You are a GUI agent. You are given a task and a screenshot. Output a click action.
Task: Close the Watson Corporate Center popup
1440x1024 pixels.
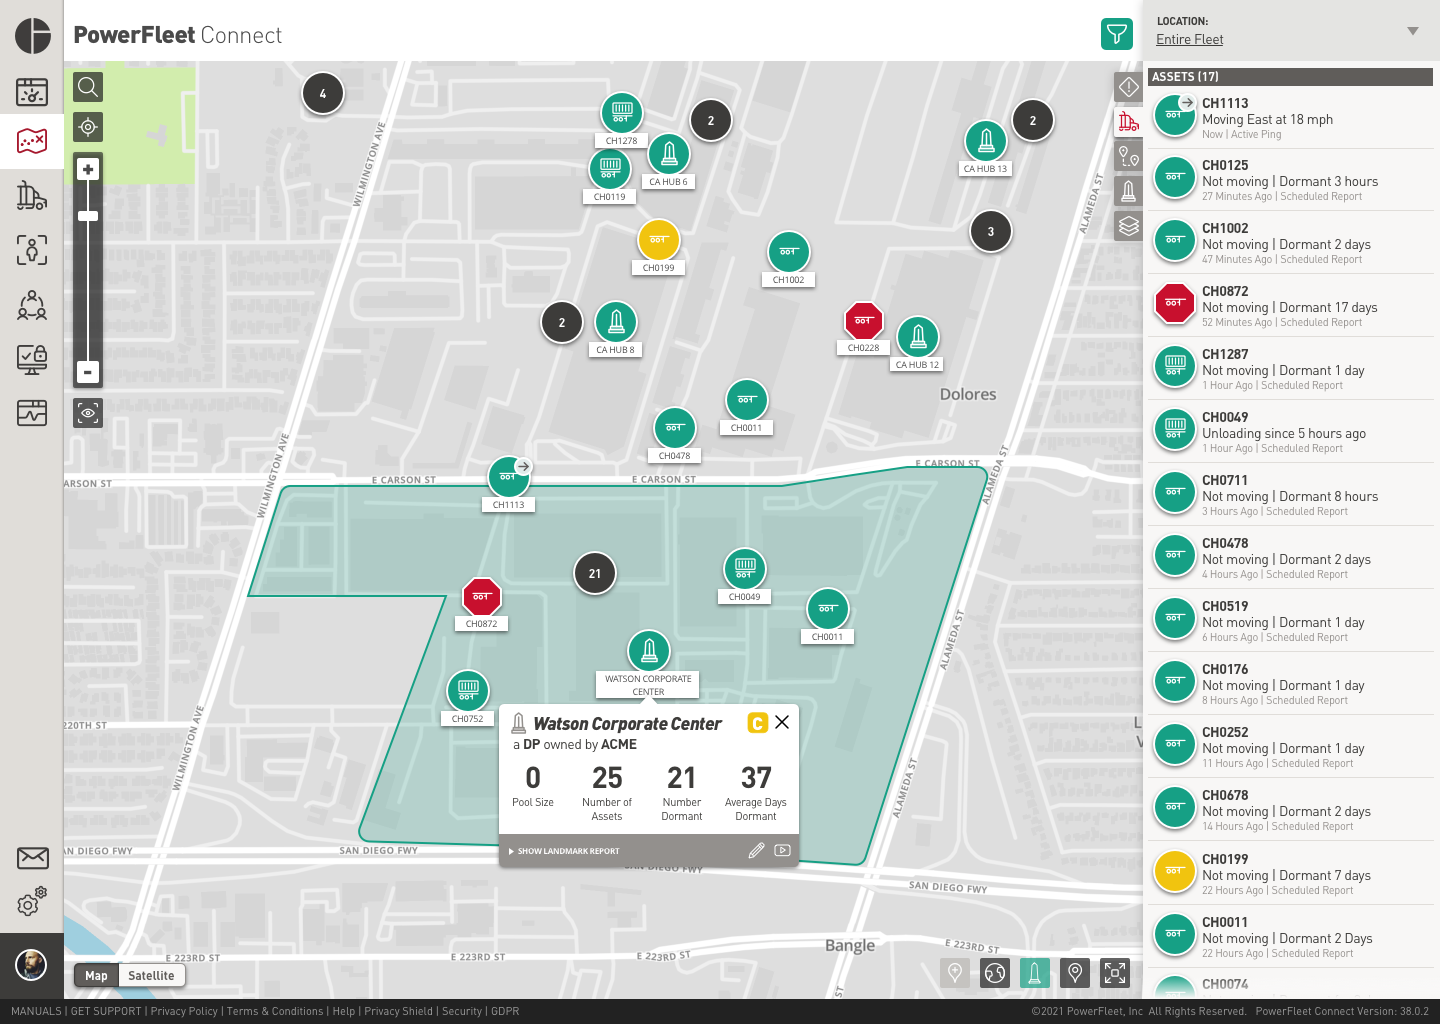pos(782,722)
